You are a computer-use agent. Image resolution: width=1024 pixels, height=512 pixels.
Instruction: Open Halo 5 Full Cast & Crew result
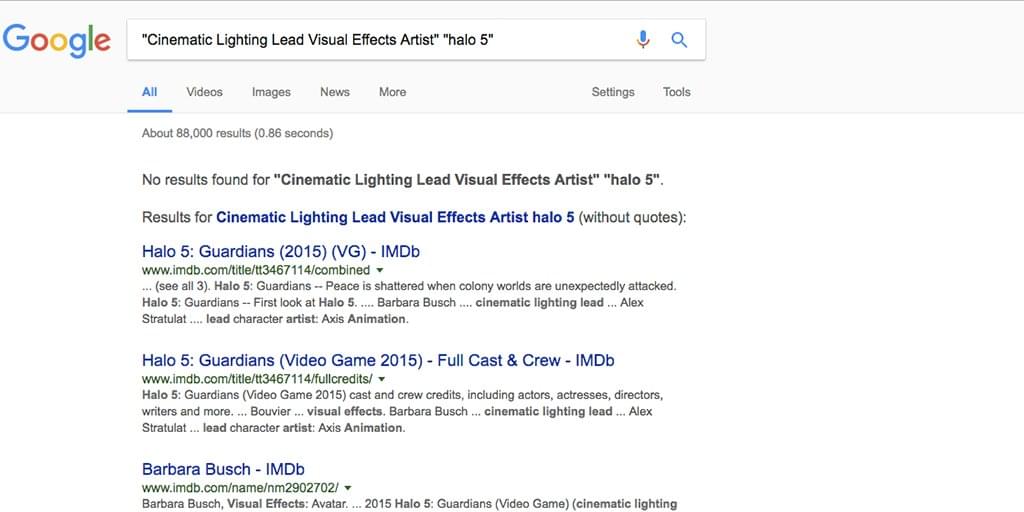pyautogui.click(x=378, y=360)
